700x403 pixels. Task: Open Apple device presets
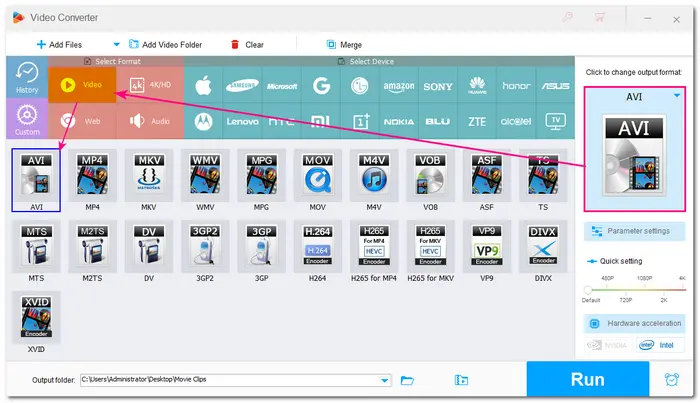(203, 85)
